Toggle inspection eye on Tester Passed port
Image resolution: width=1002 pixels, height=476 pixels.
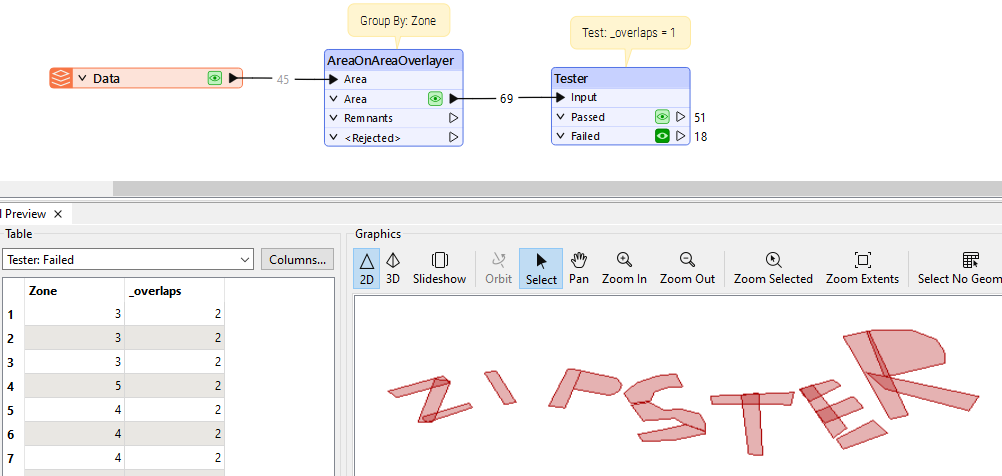(661, 117)
